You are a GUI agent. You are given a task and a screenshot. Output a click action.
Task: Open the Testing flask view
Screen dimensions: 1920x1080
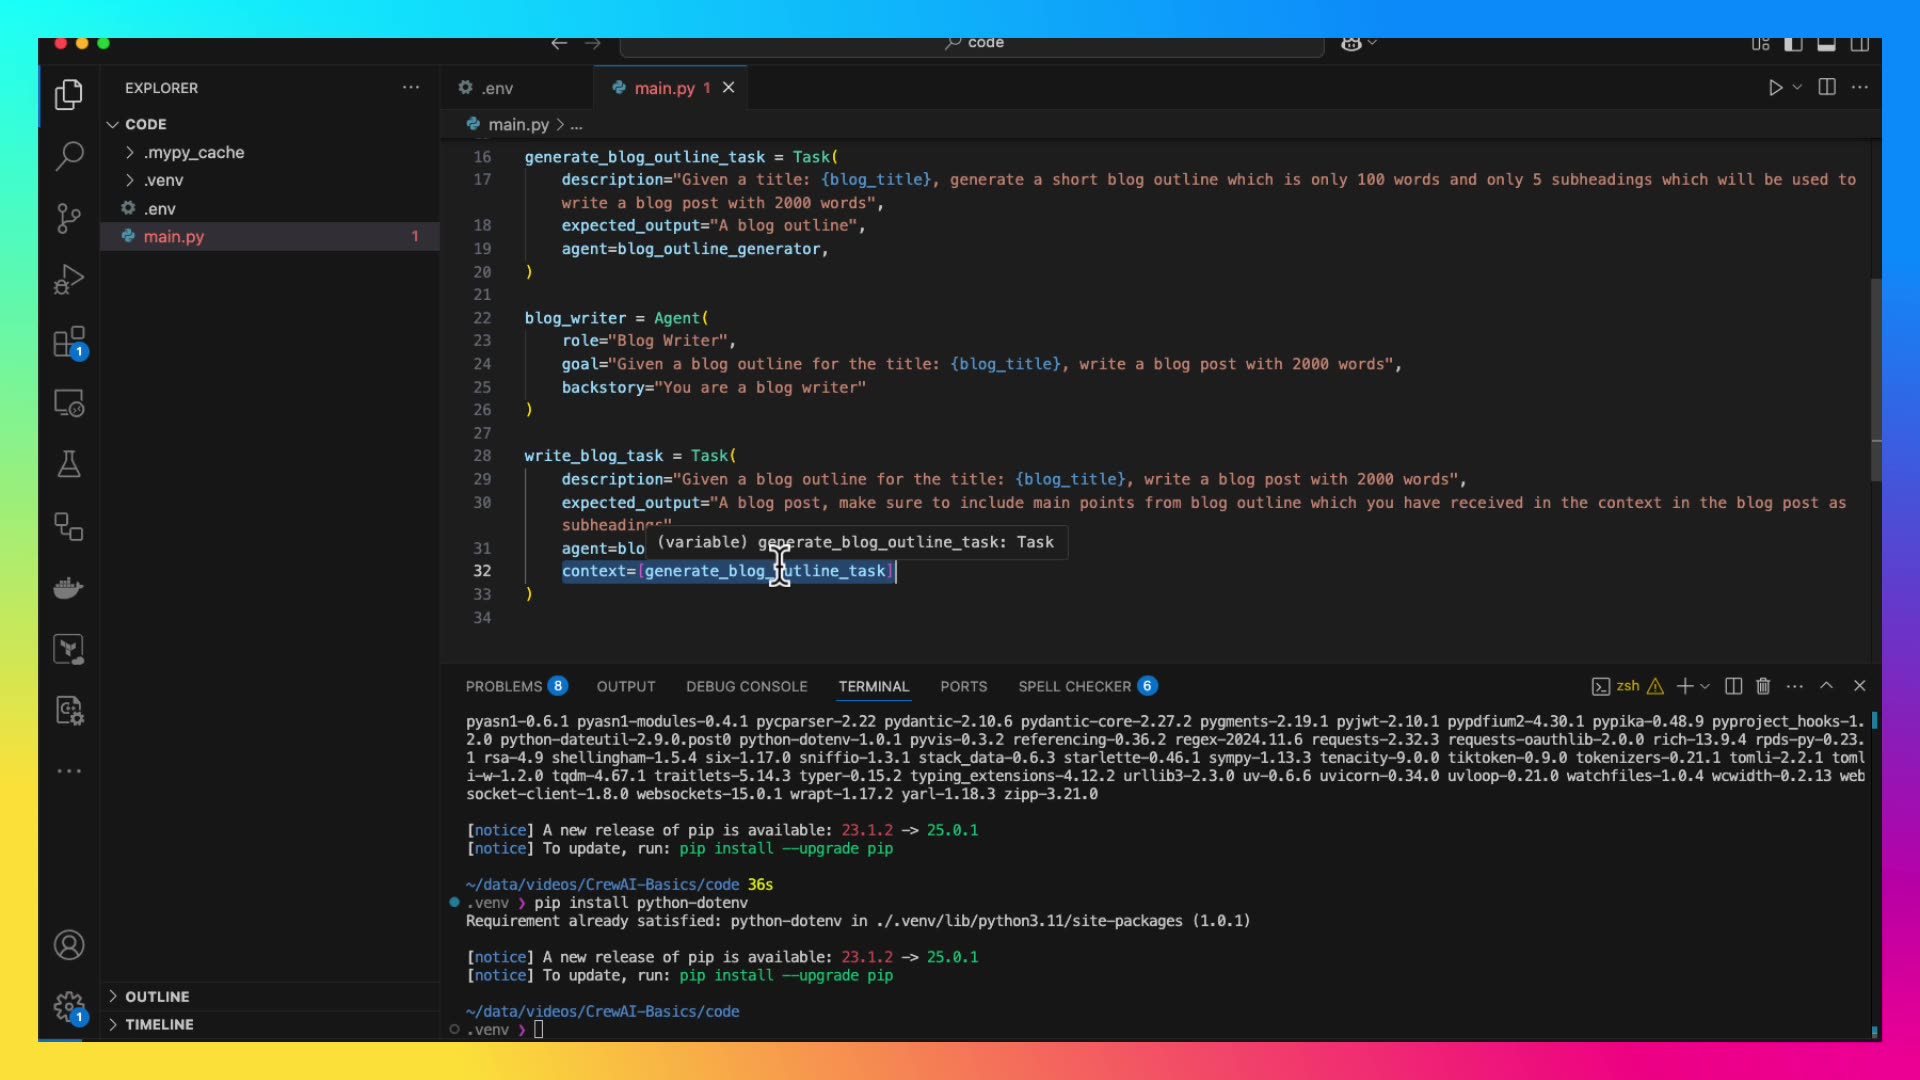tap(68, 465)
